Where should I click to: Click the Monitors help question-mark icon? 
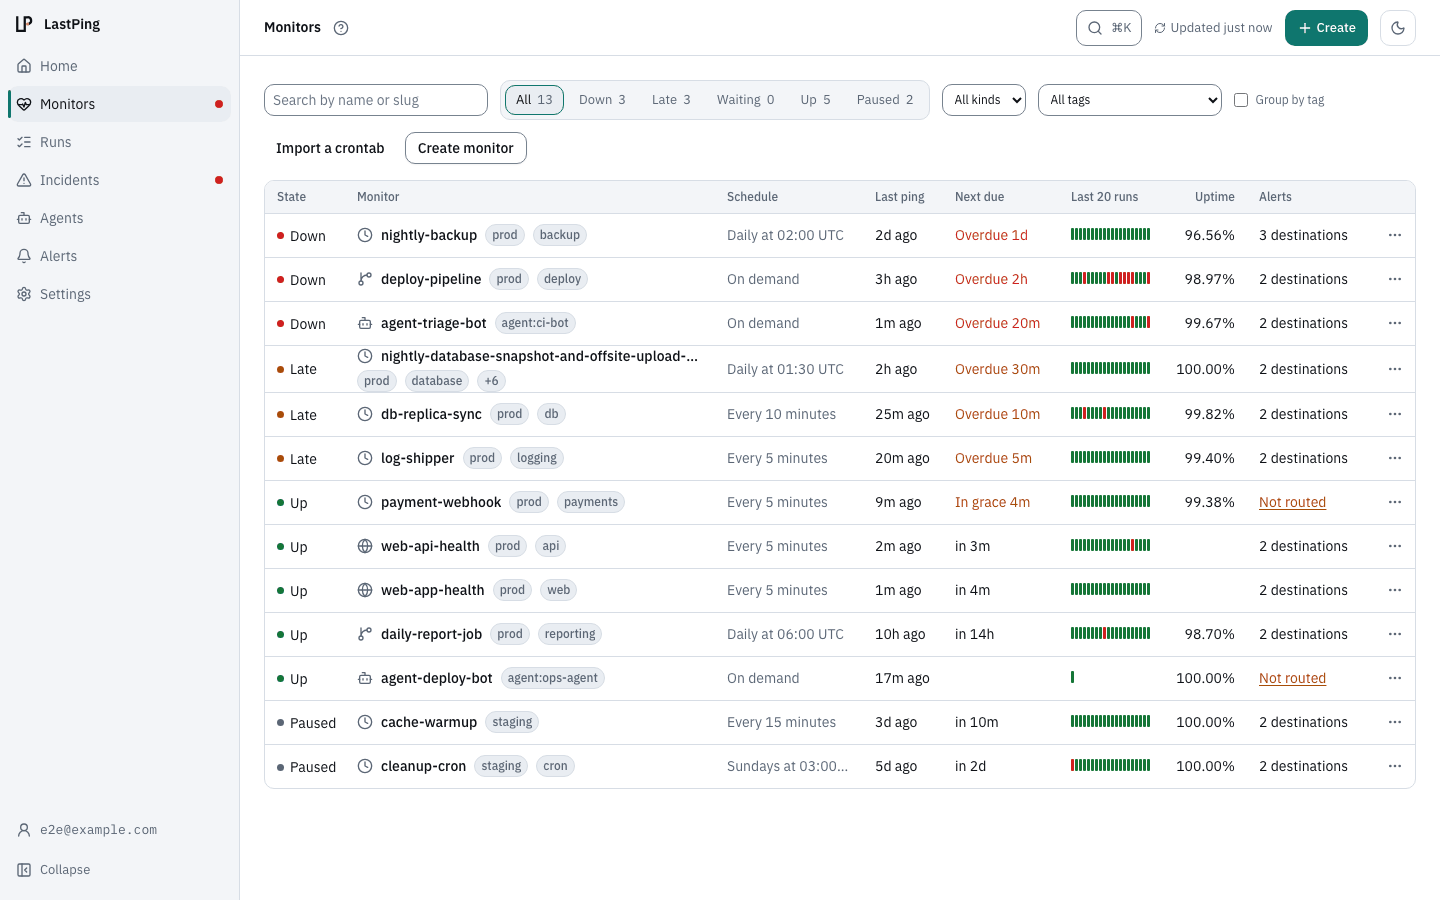(x=341, y=28)
